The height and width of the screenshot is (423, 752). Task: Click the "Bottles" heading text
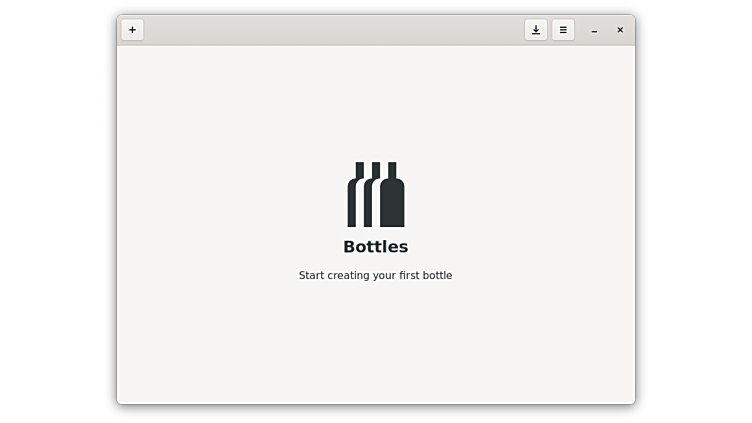click(376, 247)
